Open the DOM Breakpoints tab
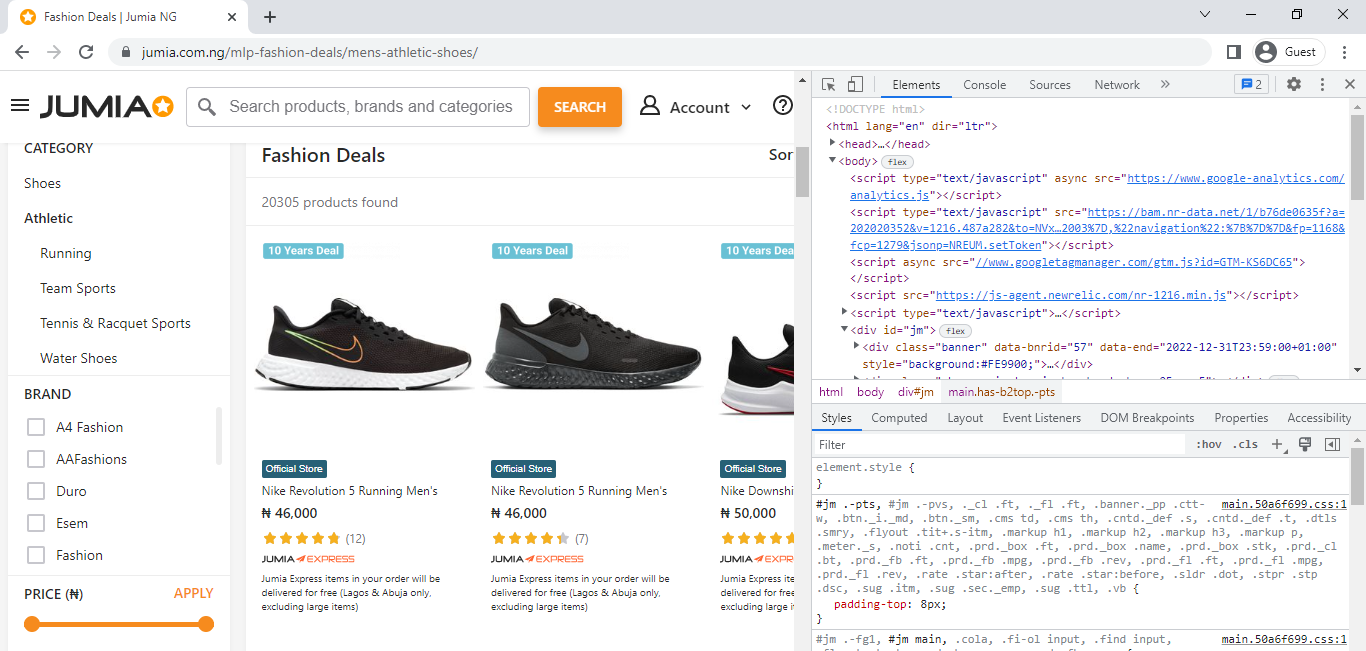The image size is (1366, 651). [x=1147, y=418]
